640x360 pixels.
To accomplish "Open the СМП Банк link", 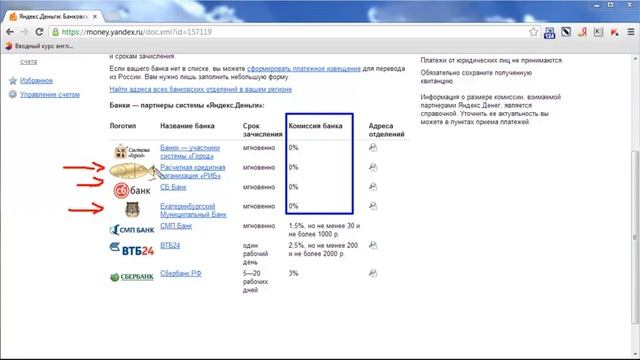I will tap(176, 226).
